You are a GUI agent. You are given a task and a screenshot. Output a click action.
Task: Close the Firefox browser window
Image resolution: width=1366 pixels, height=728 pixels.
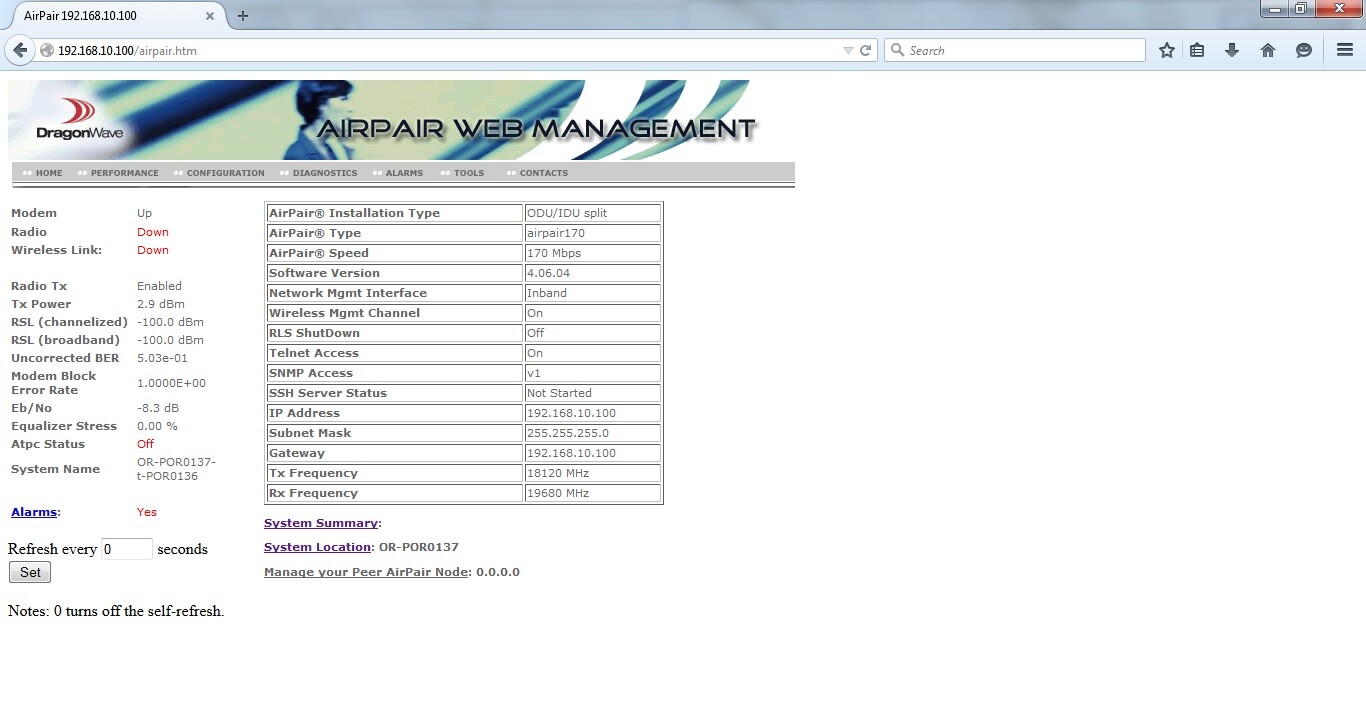coord(1337,9)
